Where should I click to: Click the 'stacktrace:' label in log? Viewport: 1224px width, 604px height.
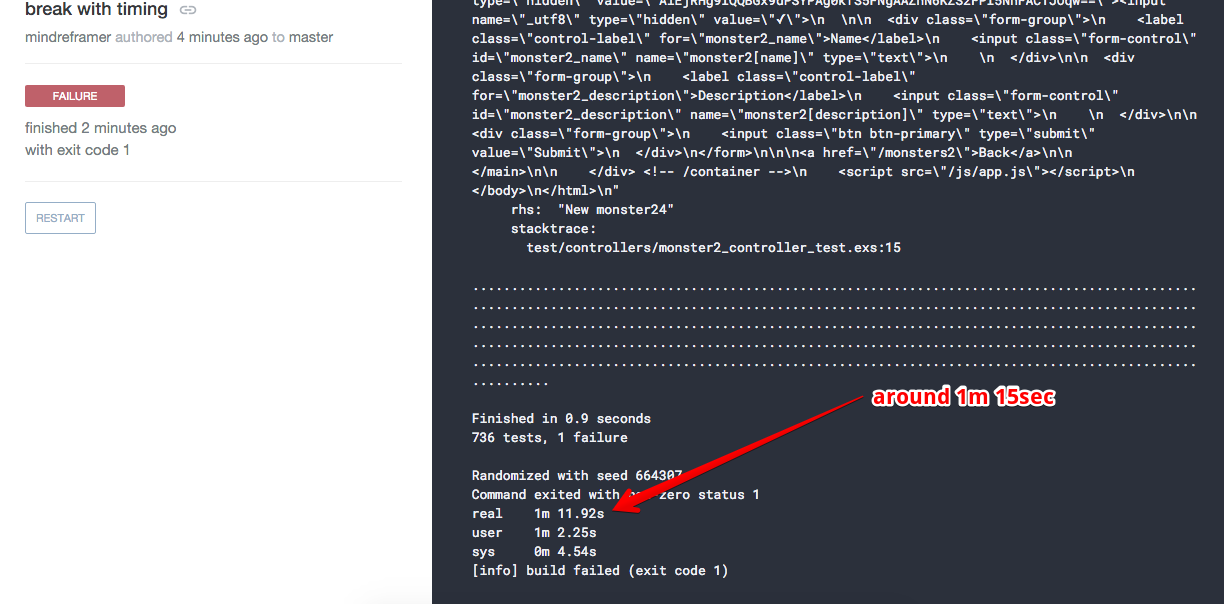click(553, 229)
